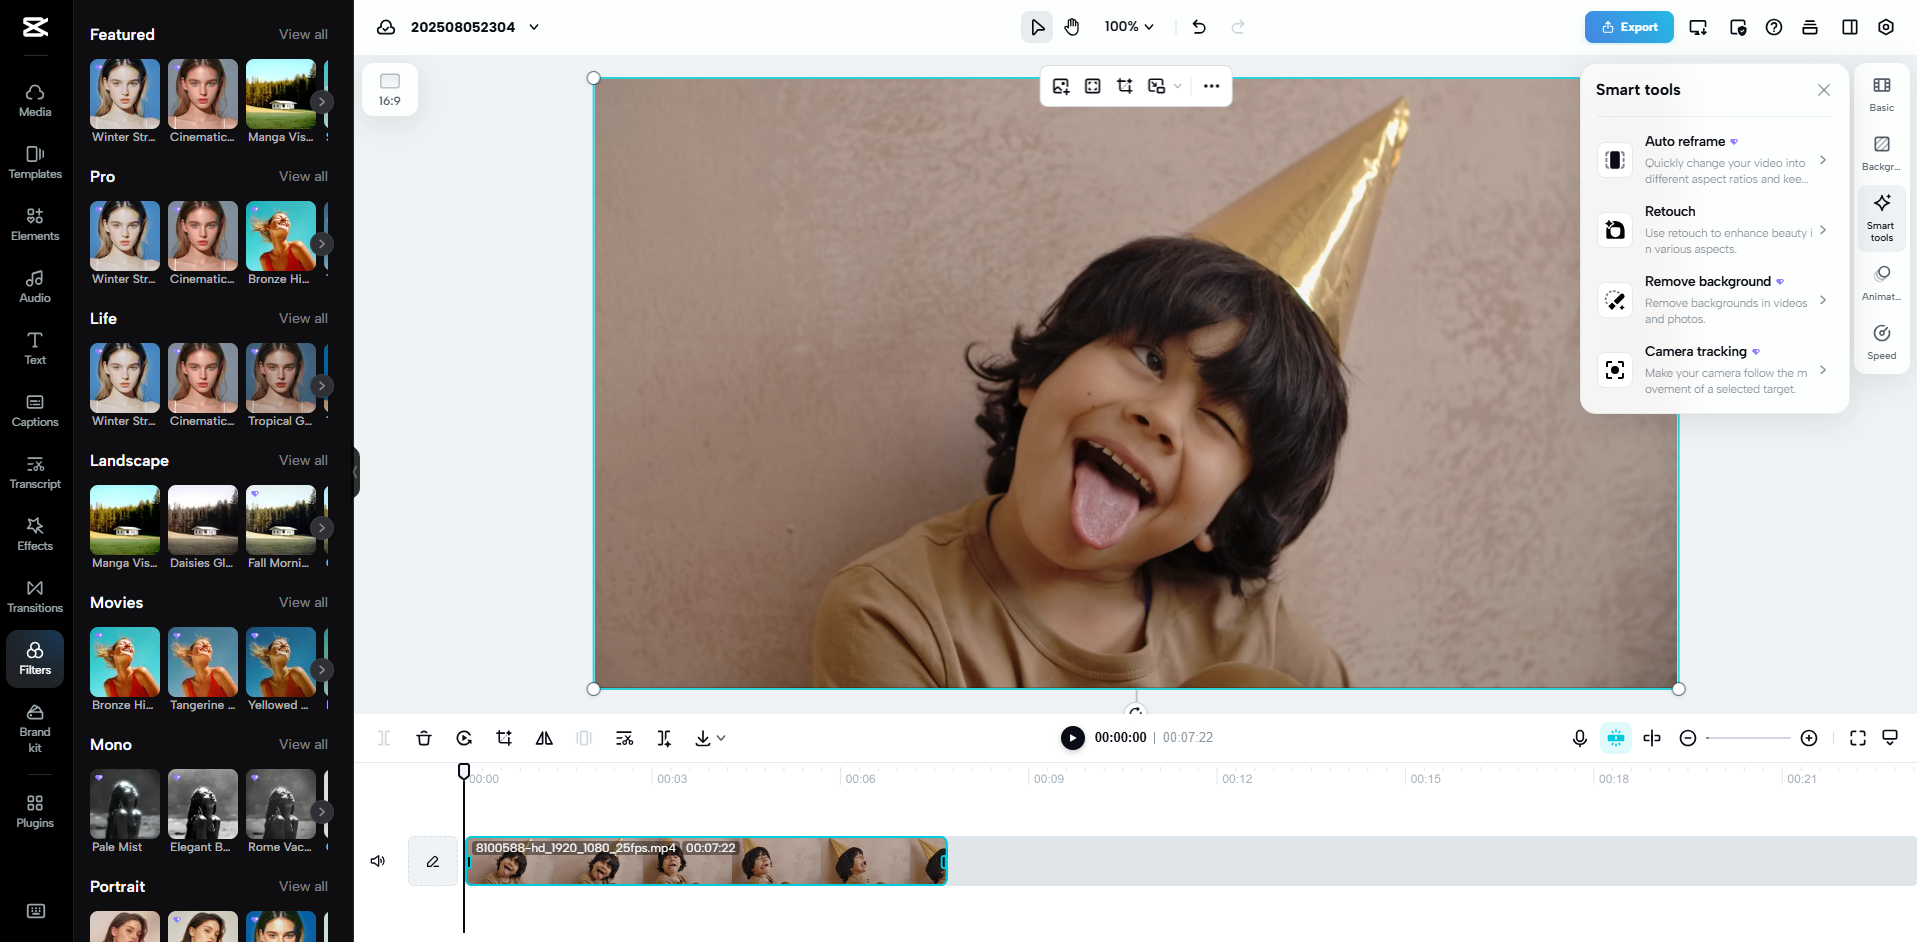This screenshot has width=1917, height=942.
Task: Open the Smart tools panel on the right
Action: 1881,217
